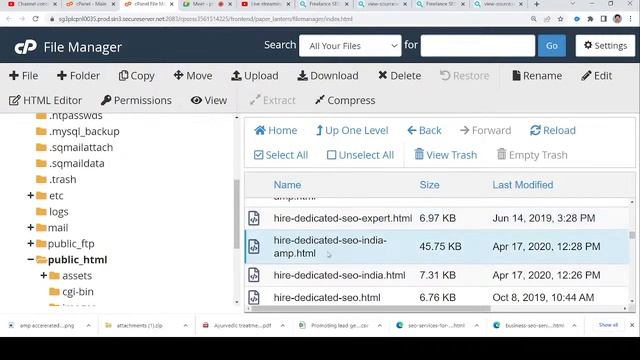
Task: Click the Move toolbar button
Action: [x=193, y=76]
